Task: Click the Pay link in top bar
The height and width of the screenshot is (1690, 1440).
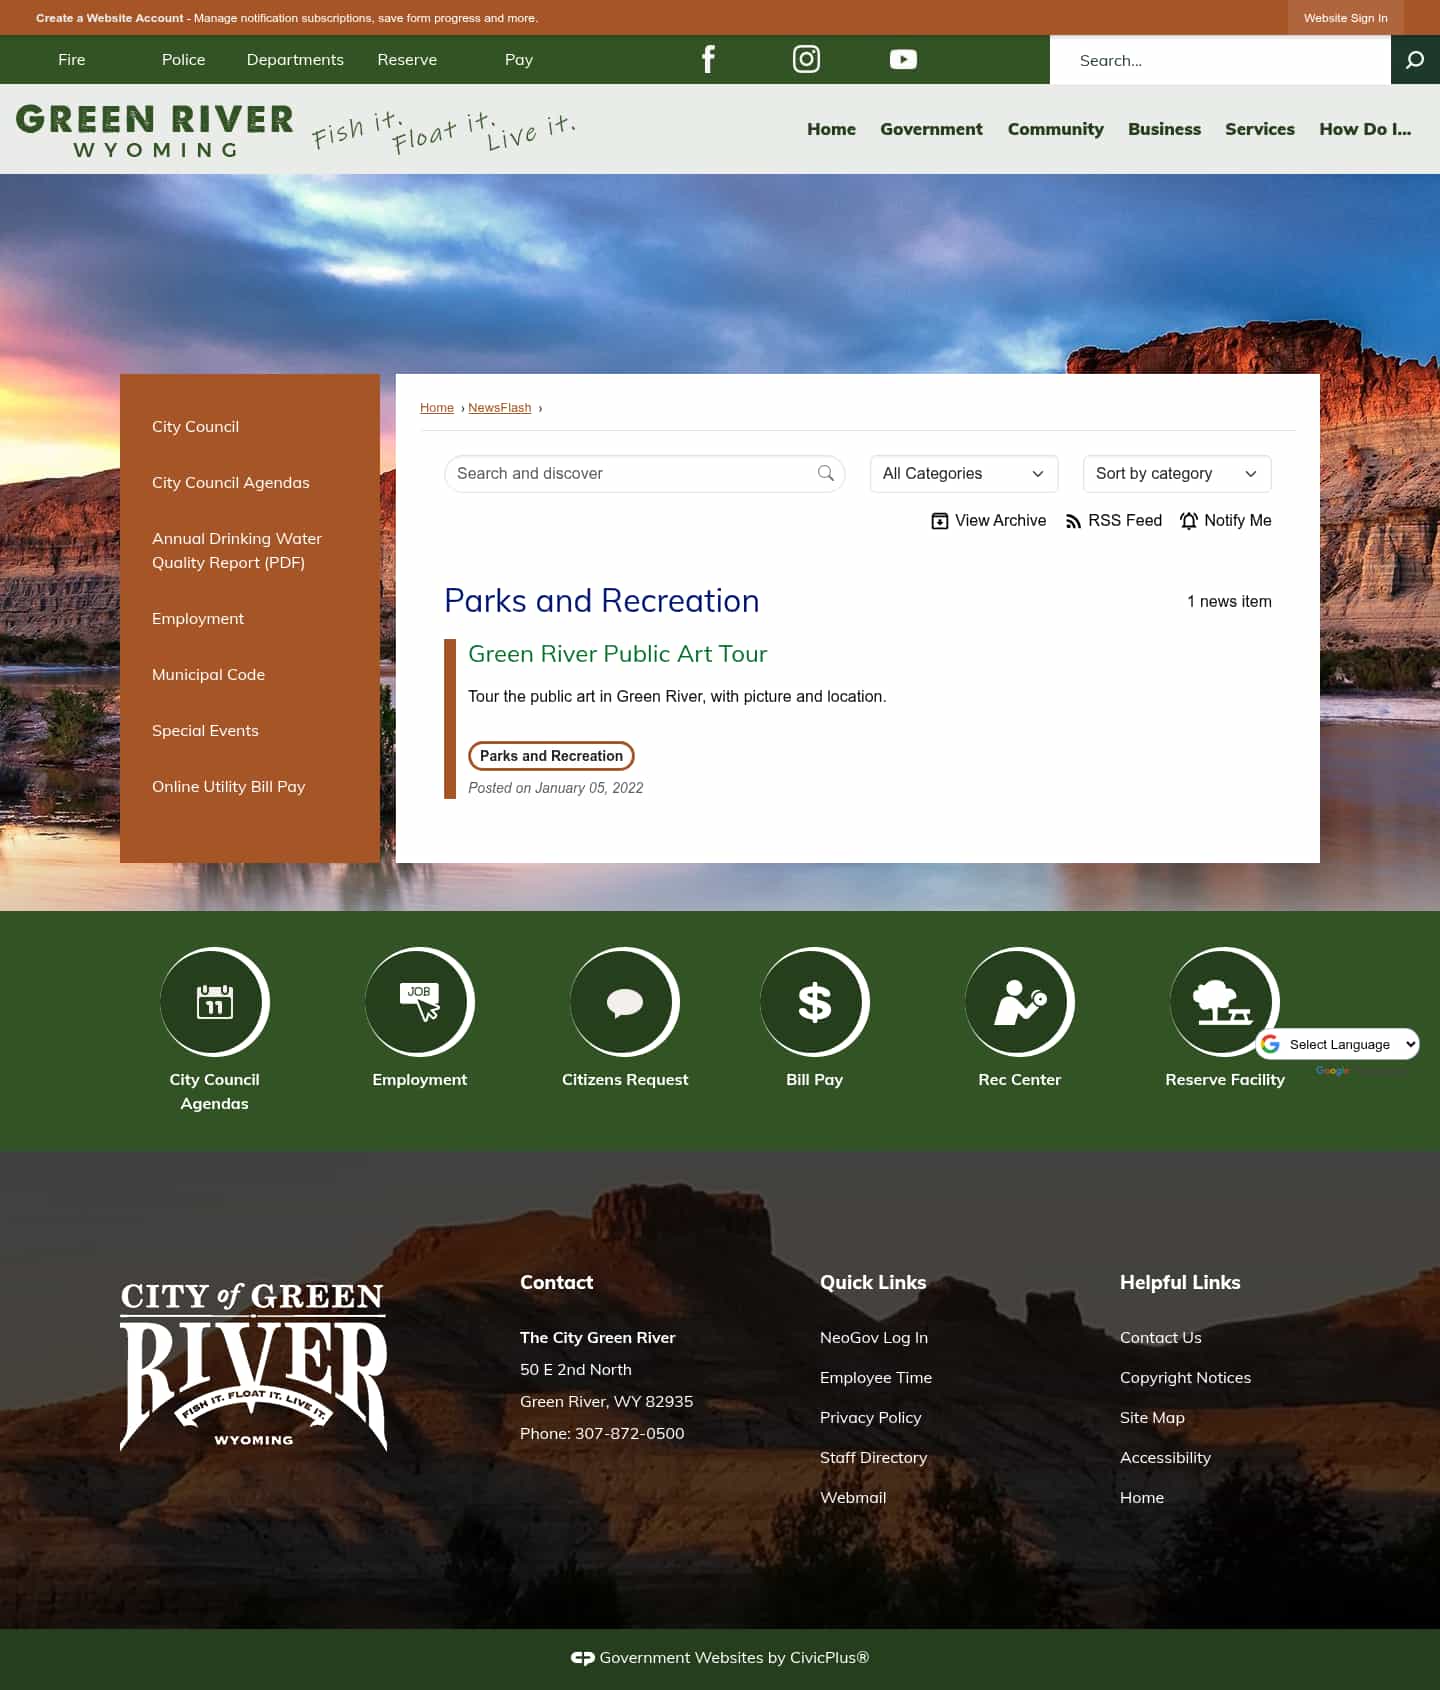Action: pos(519,60)
